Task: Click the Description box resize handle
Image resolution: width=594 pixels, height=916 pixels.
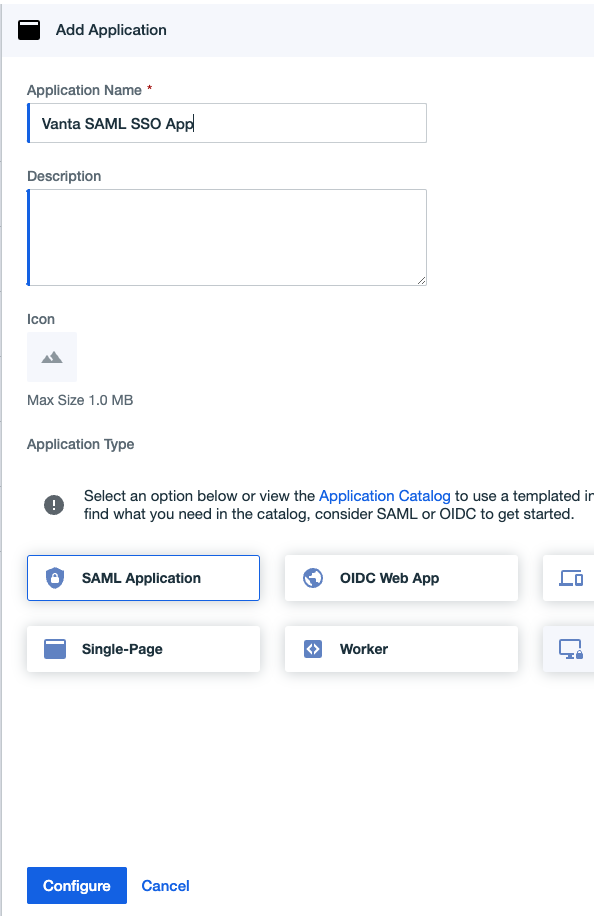Action: pyautogui.click(x=421, y=280)
